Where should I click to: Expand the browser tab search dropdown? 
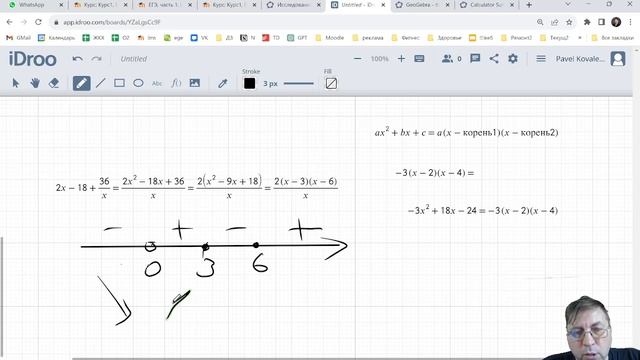(x=568, y=4)
